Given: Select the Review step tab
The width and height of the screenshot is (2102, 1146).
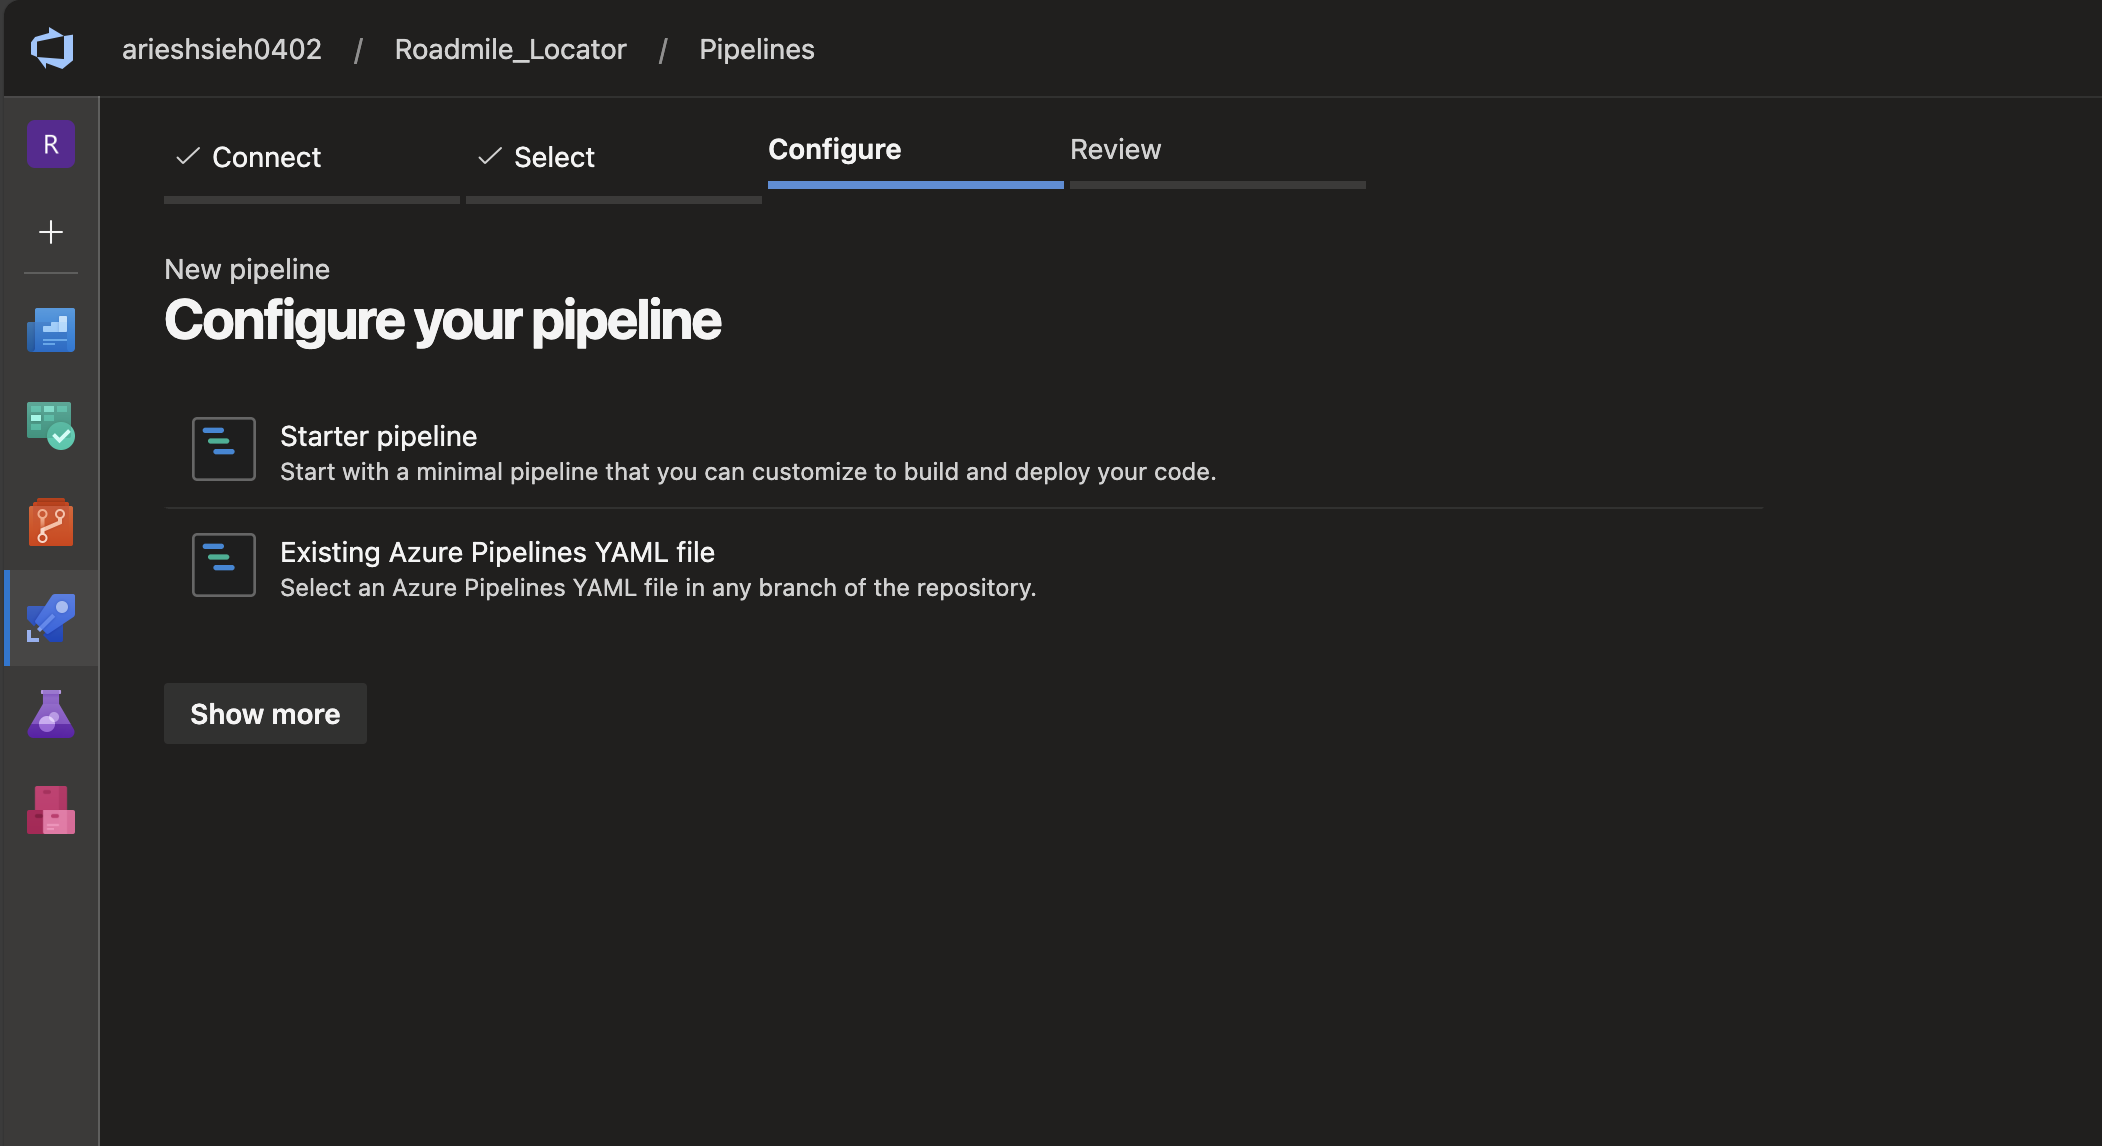Looking at the screenshot, I should click(x=1115, y=149).
